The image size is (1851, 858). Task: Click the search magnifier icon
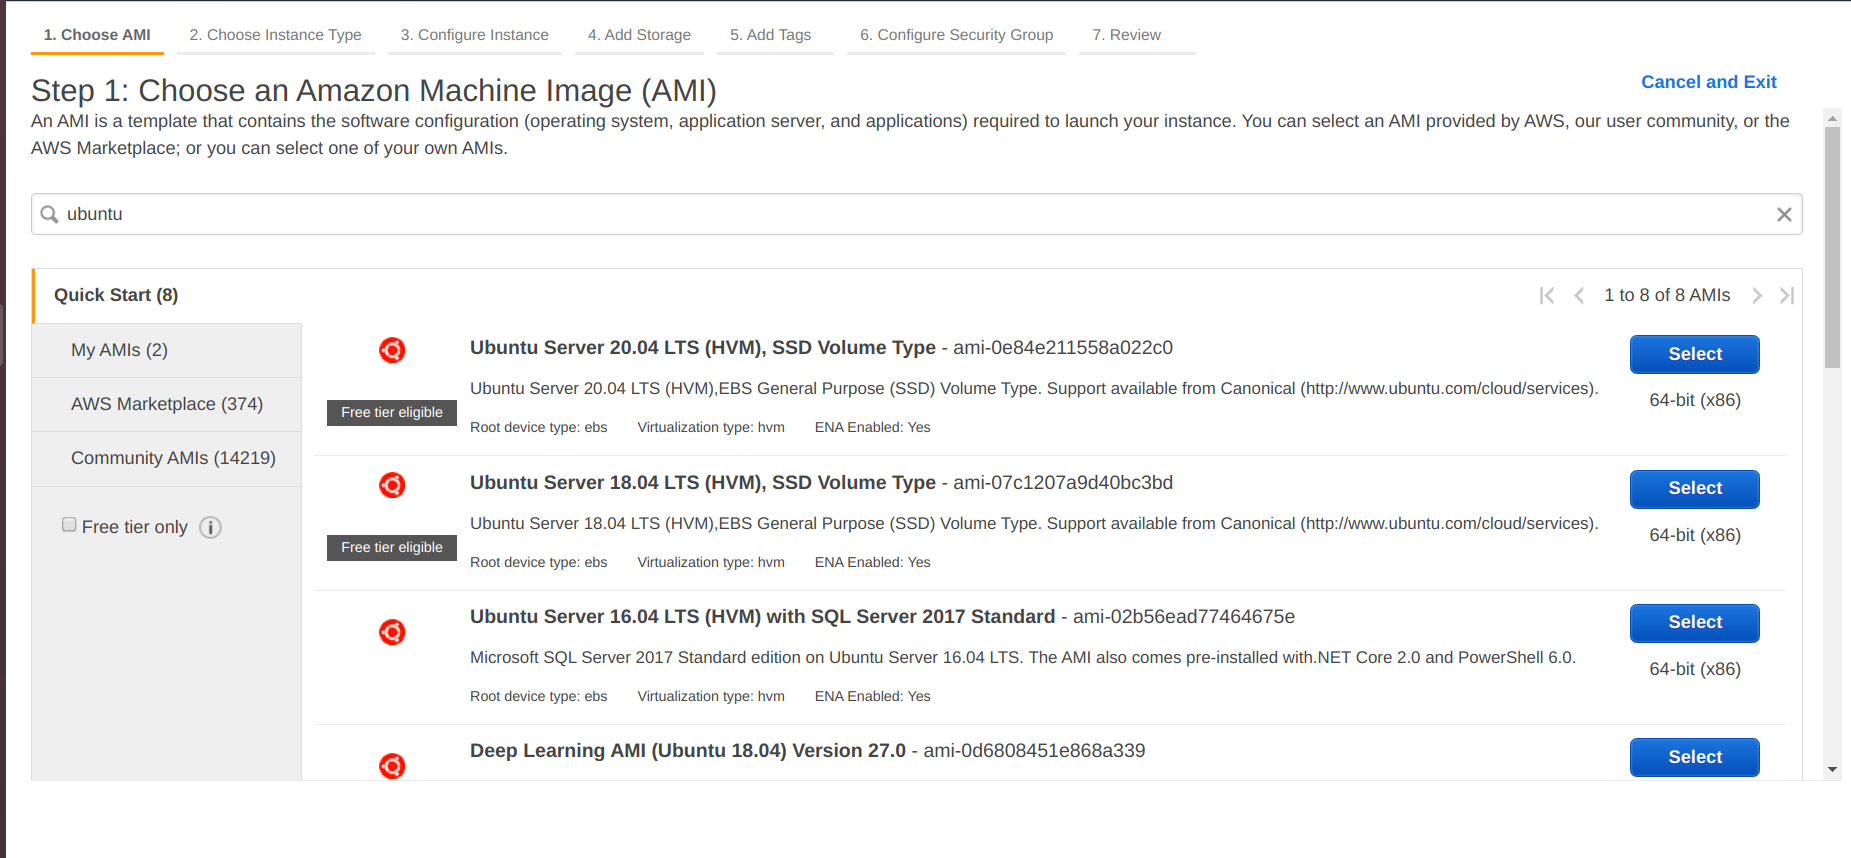[49, 215]
